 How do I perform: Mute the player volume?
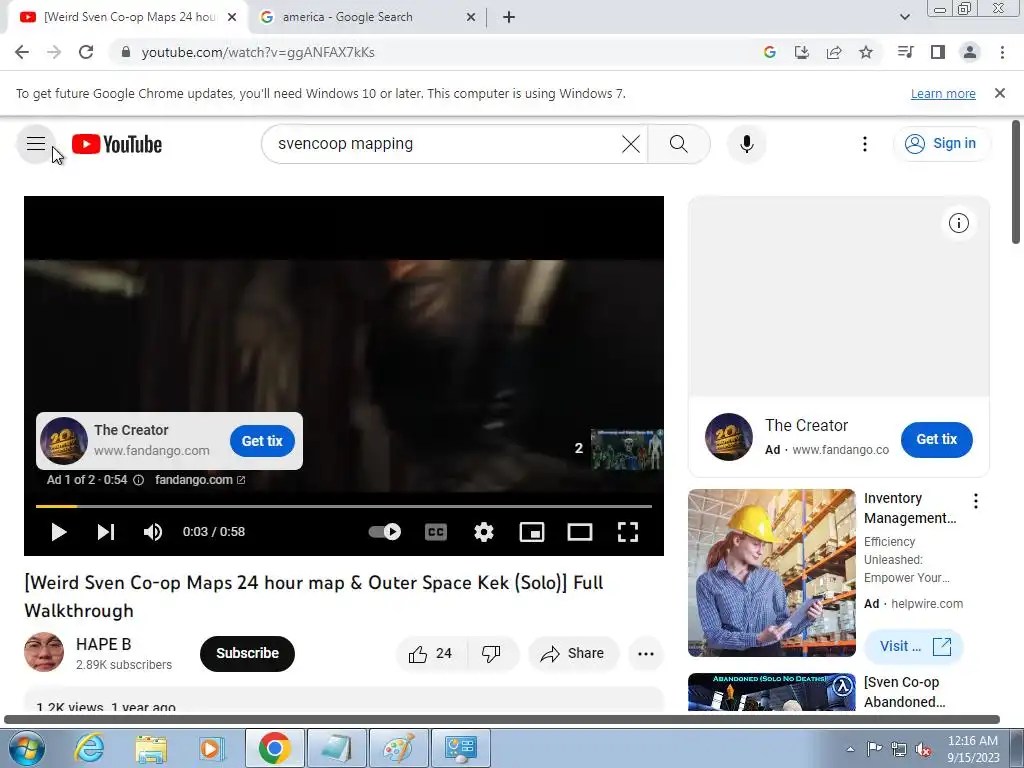[153, 532]
